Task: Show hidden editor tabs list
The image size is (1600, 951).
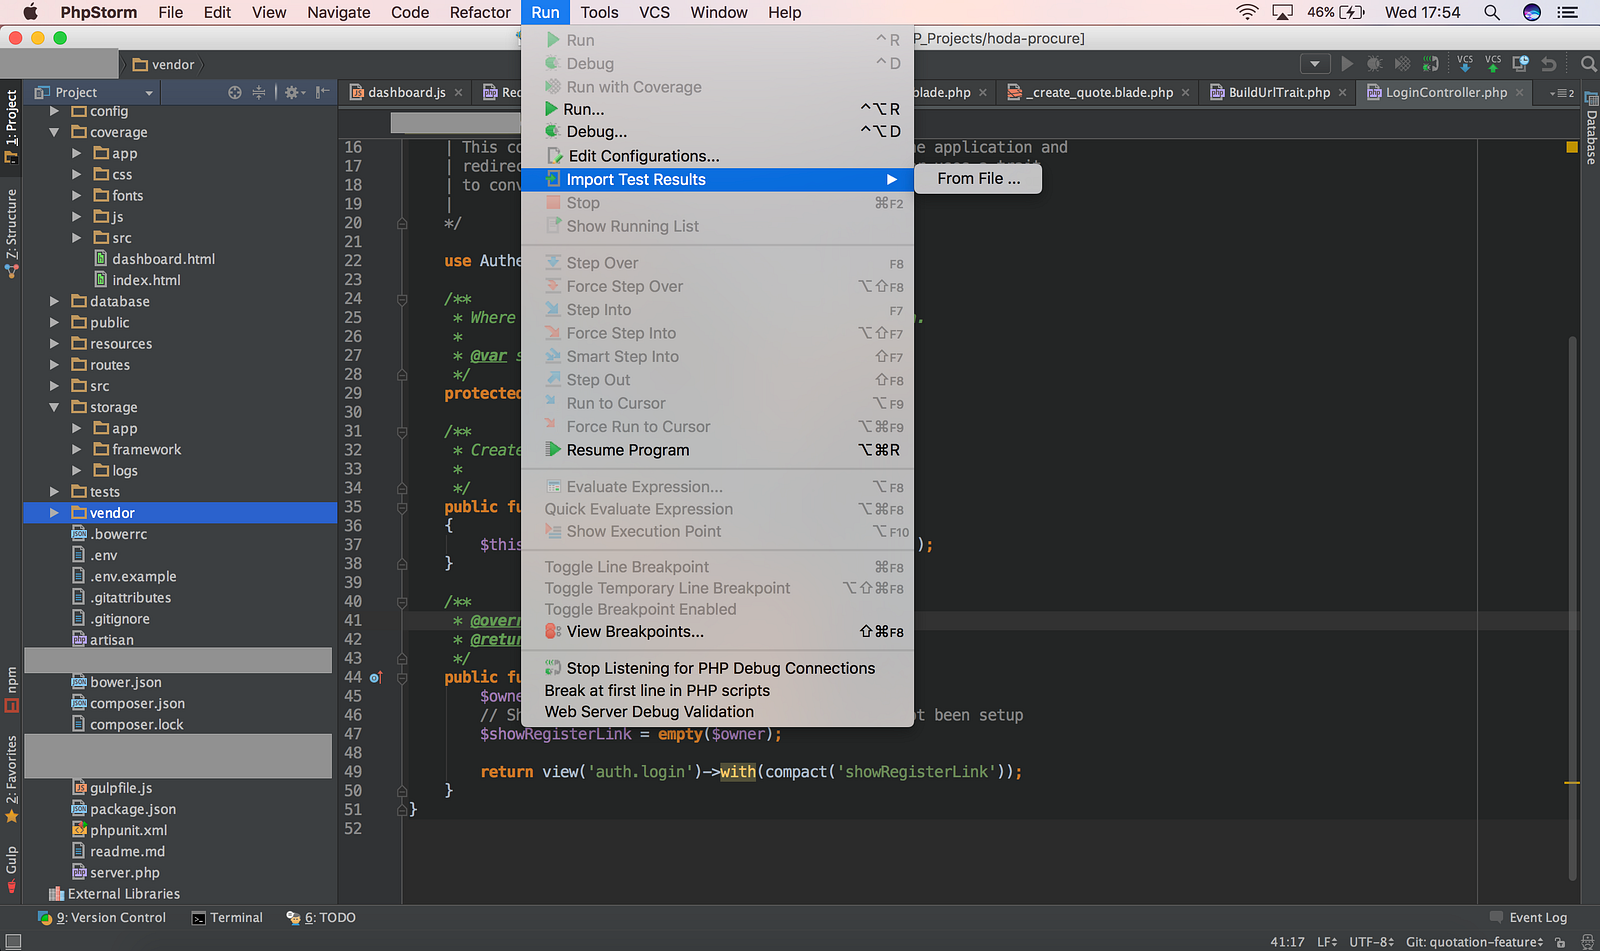Action: coord(1561,93)
